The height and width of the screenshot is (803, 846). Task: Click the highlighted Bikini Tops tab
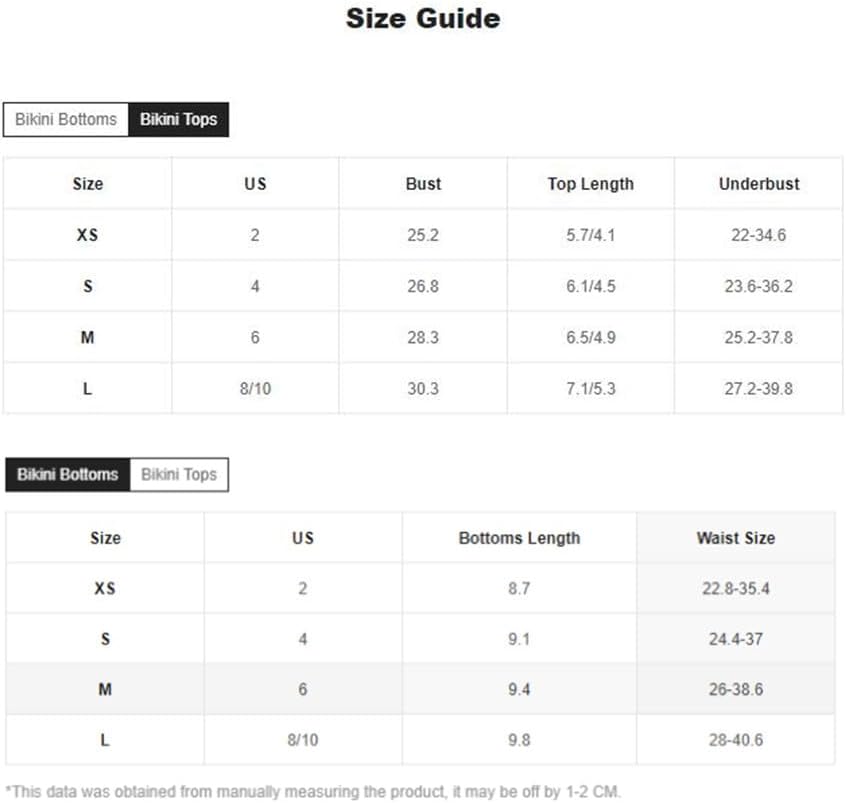point(178,120)
